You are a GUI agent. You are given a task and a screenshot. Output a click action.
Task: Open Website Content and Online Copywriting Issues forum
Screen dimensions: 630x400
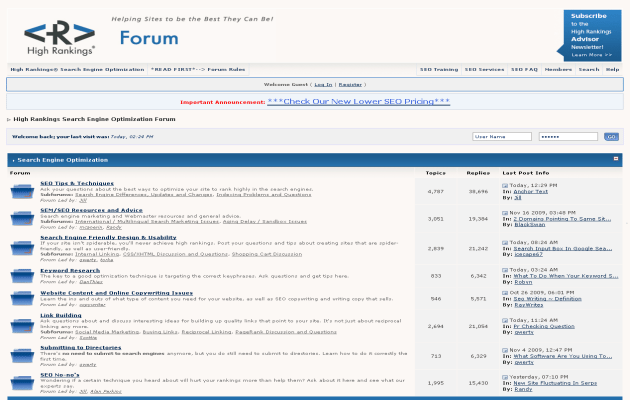[117, 293]
